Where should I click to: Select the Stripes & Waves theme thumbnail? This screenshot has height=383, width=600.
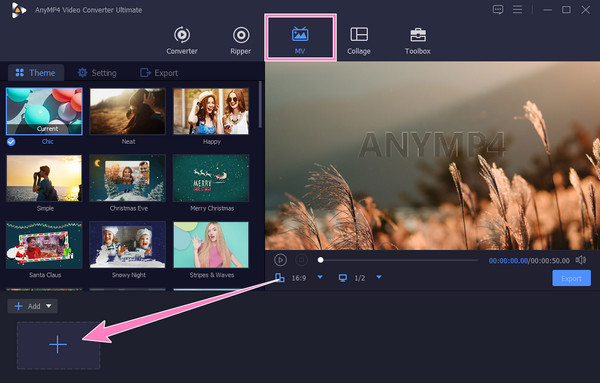coord(211,245)
